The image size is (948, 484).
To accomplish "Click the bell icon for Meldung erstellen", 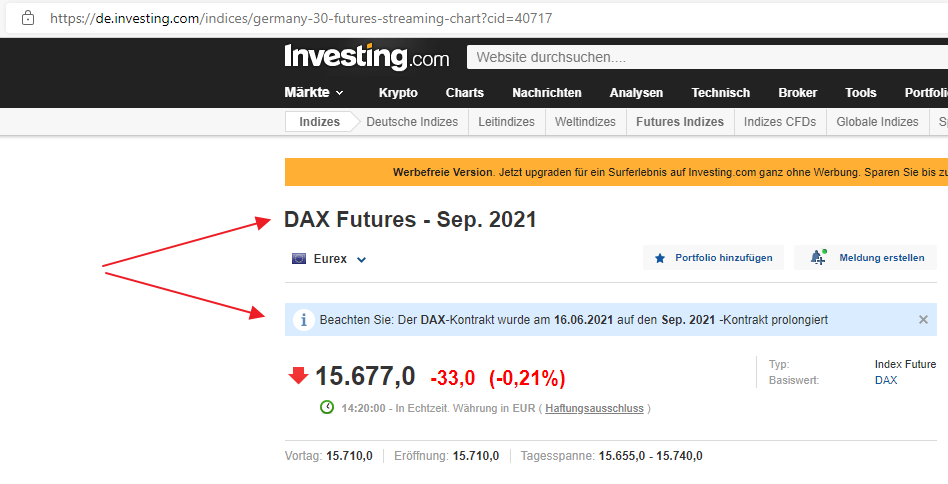I will (818, 258).
